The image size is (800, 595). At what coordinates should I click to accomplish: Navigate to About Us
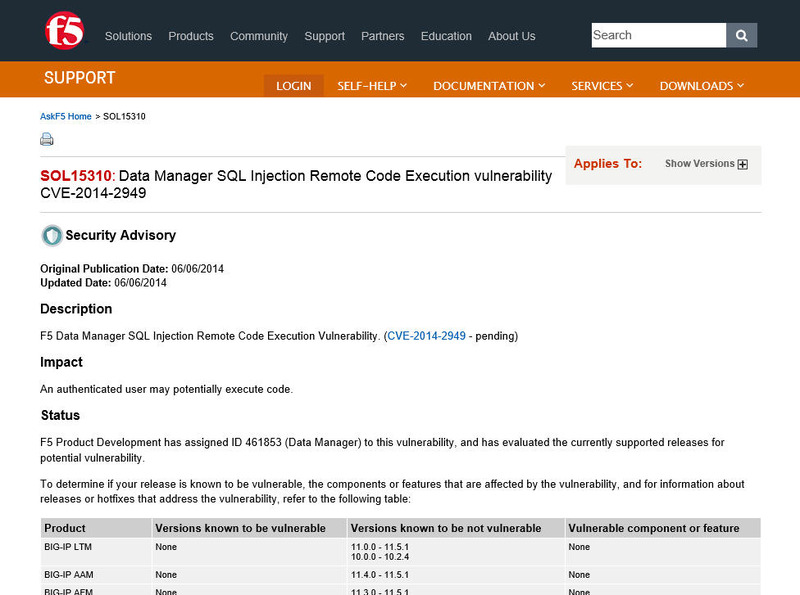pyautogui.click(x=511, y=36)
